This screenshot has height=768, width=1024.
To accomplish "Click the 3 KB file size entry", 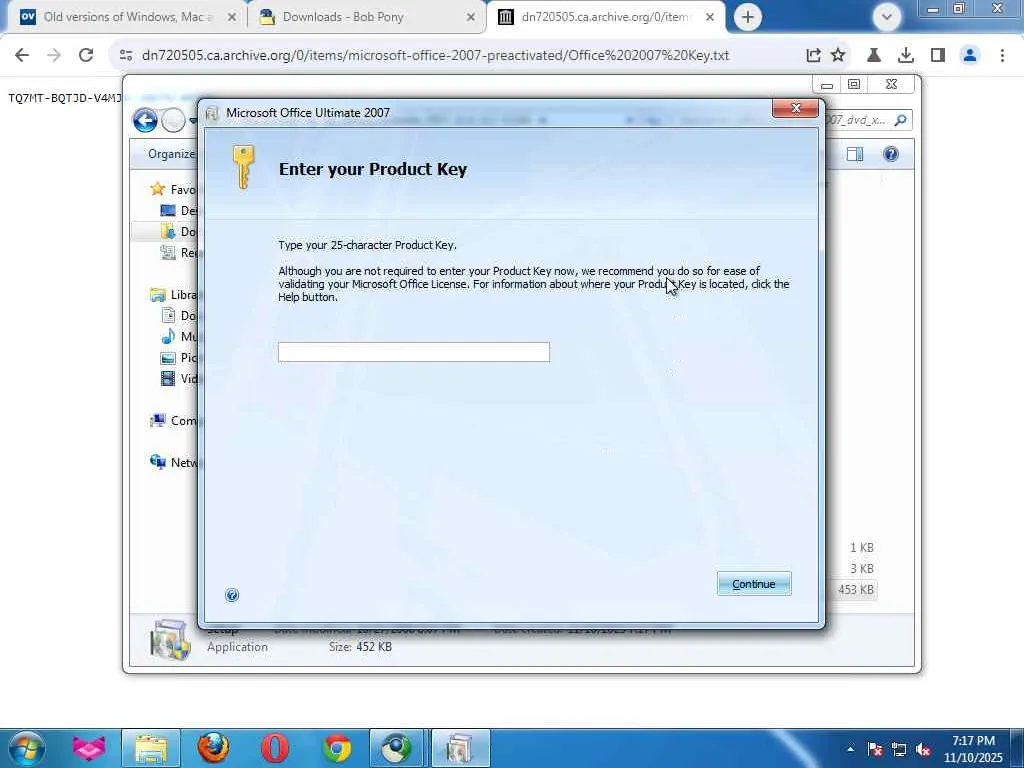I will tap(861, 569).
